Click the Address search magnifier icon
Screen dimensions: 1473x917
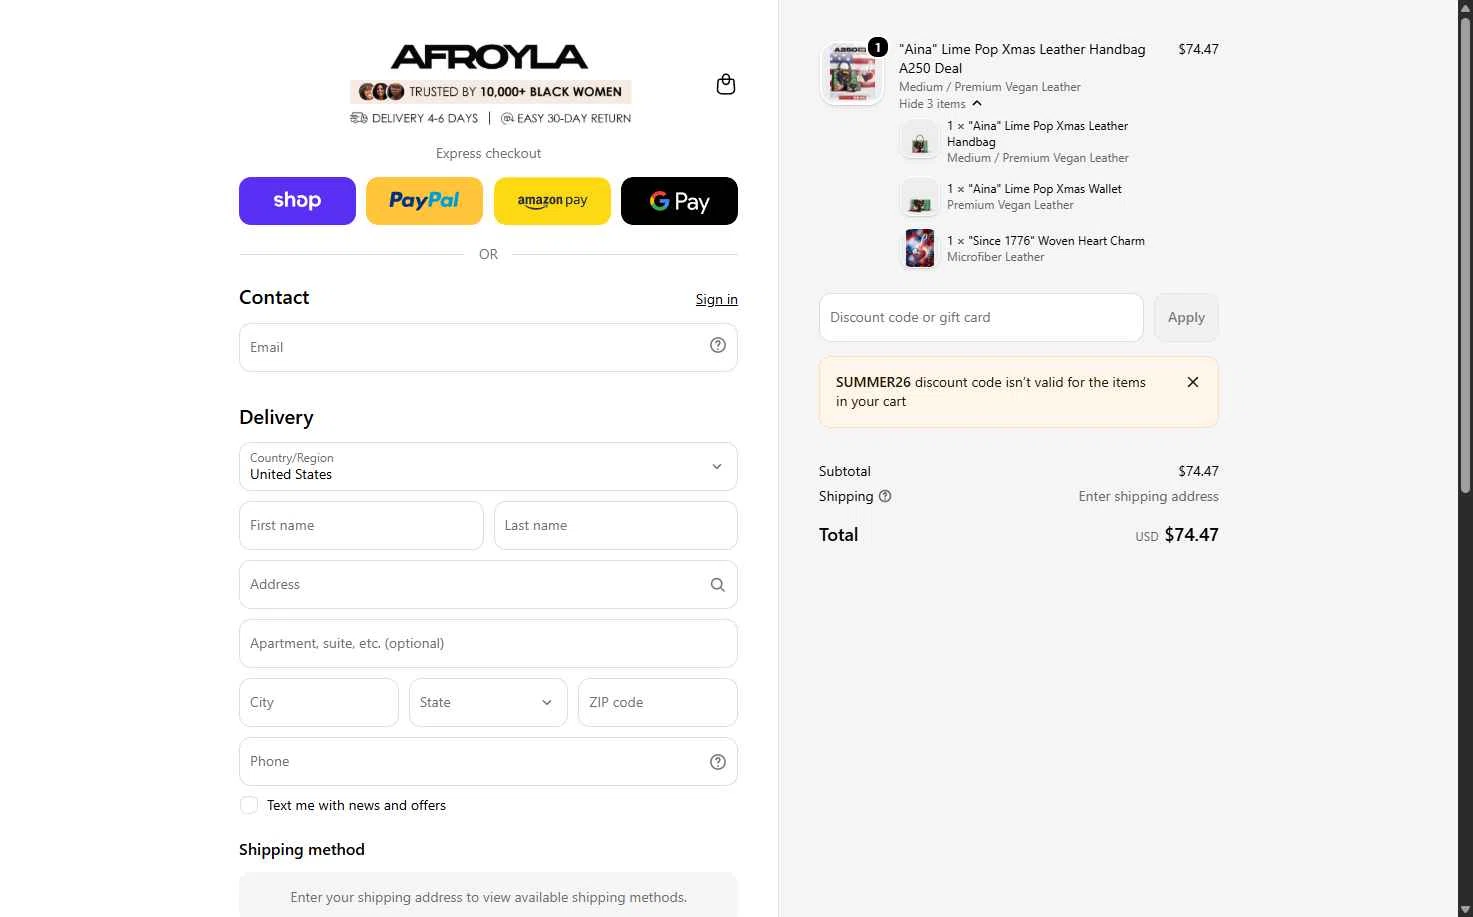(718, 585)
